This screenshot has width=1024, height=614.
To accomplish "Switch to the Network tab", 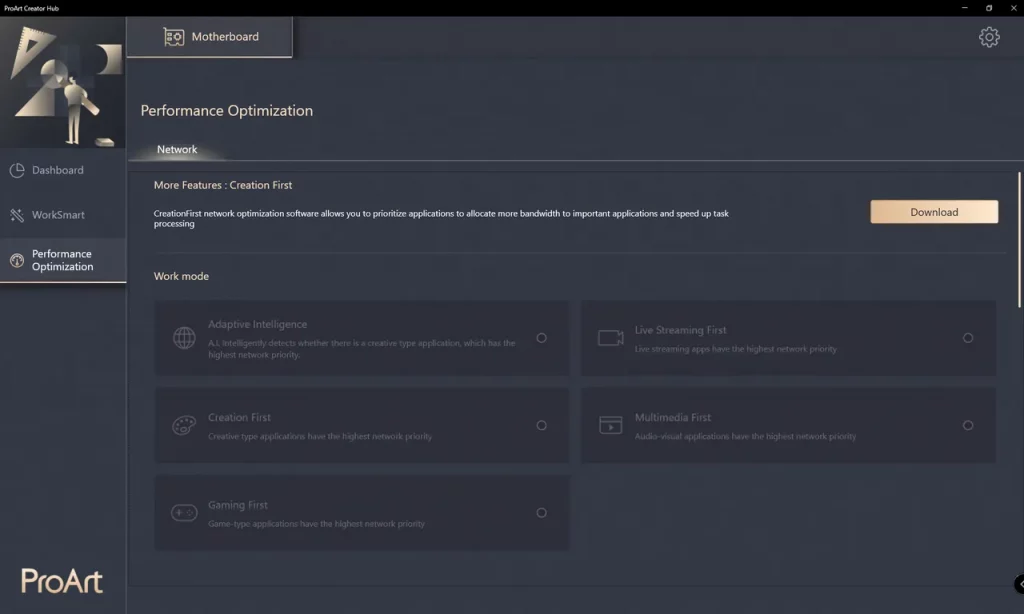I will click(x=177, y=150).
